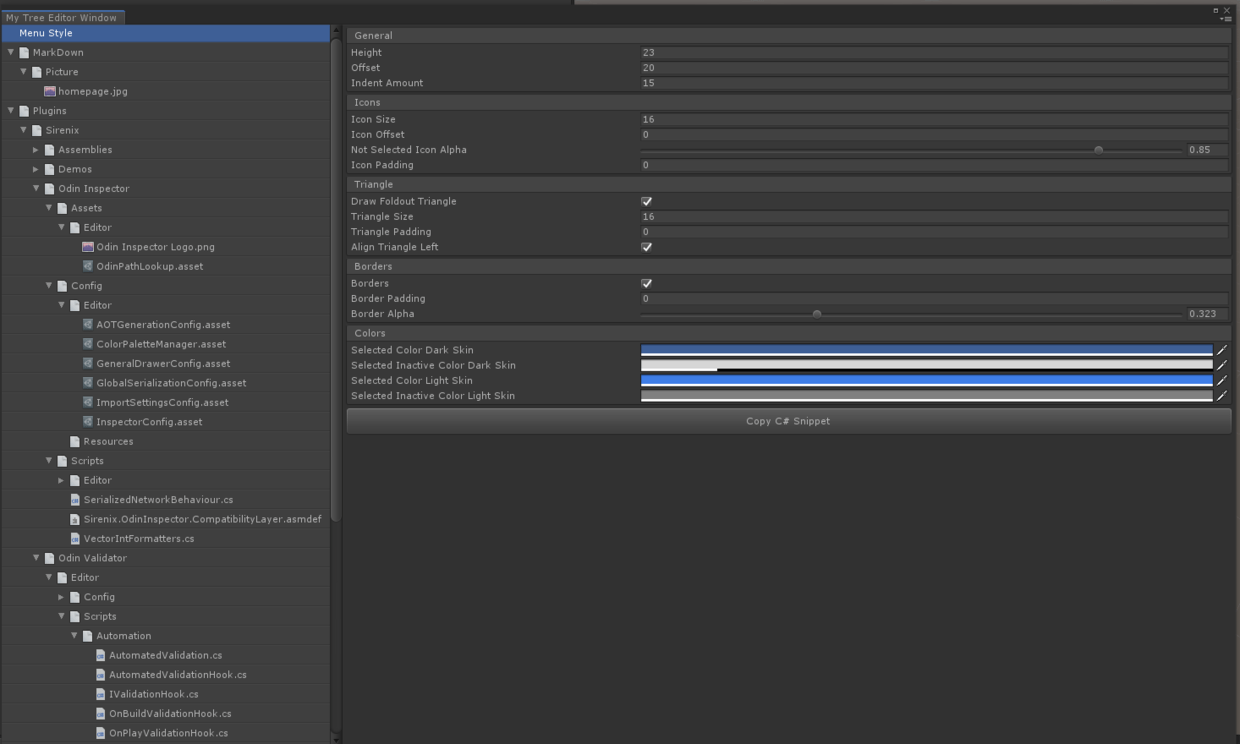Click the eyedropper for Selected Inactive Color Light Skin
Viewport: 1240px width, 744px height.
(1222, 396)
